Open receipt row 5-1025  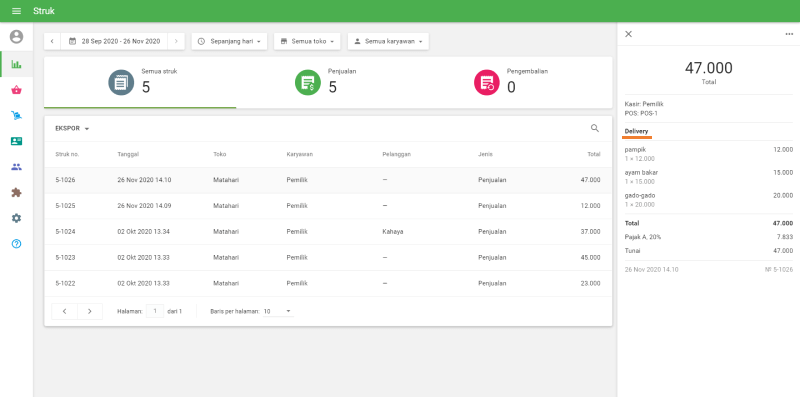click(x=328, y=206)
